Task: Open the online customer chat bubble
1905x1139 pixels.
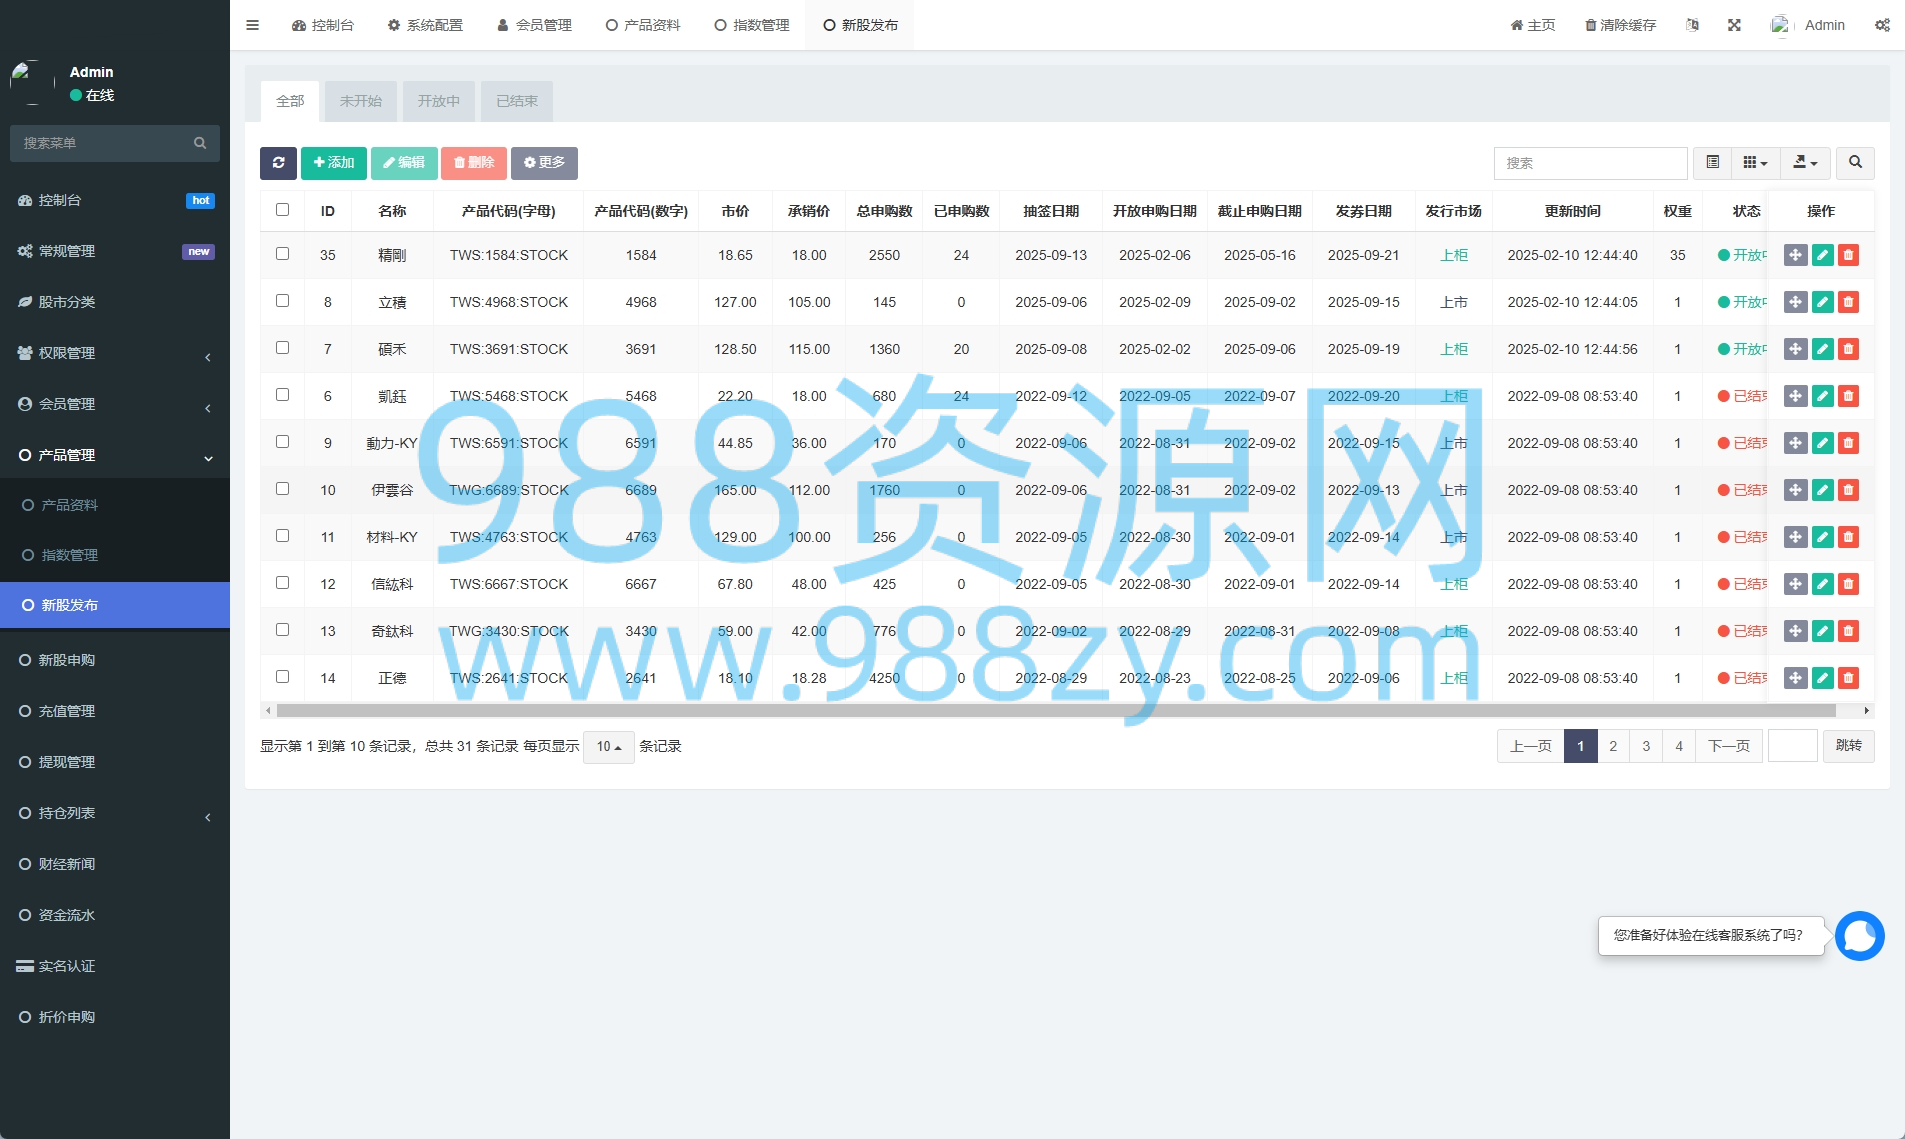Action: click(x=1859, y=936)
